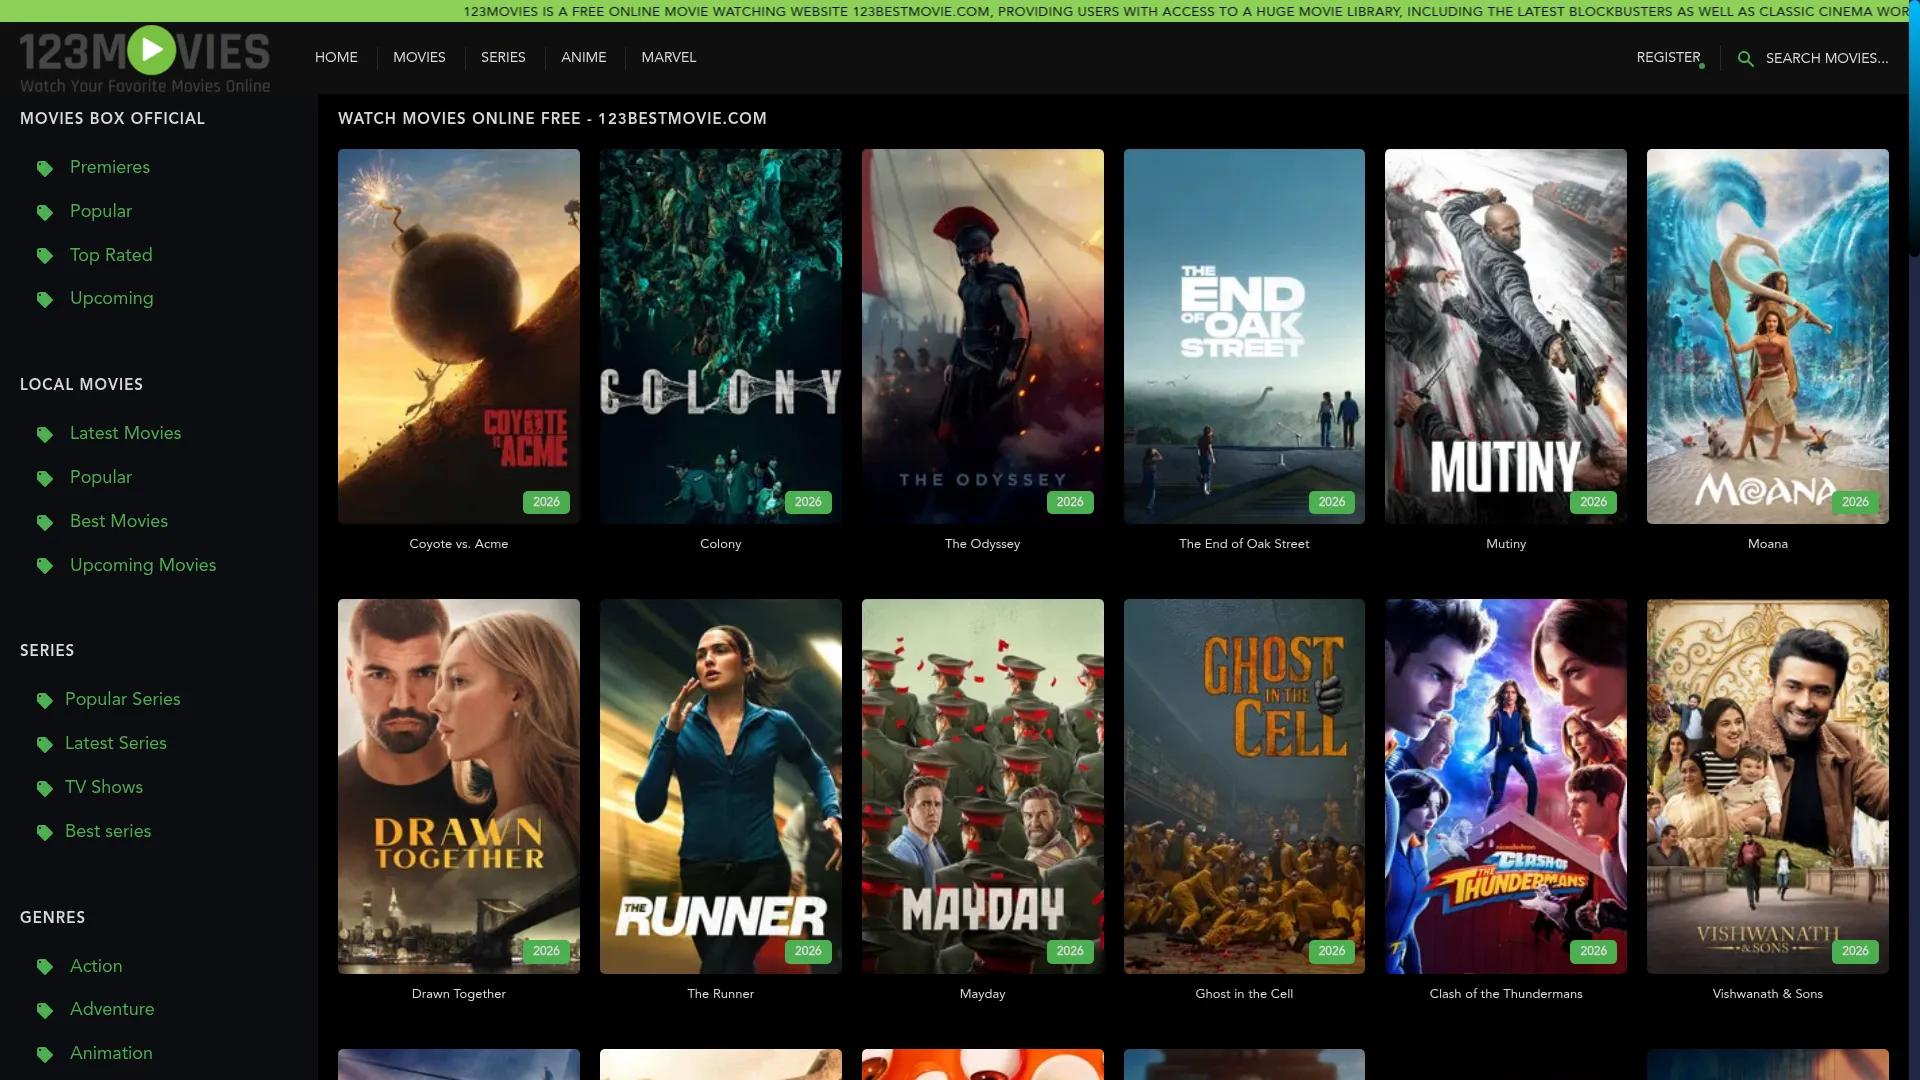Open the Upcoming Movies link
The image size is (1920, 1080).
click(x=143, y=565)
